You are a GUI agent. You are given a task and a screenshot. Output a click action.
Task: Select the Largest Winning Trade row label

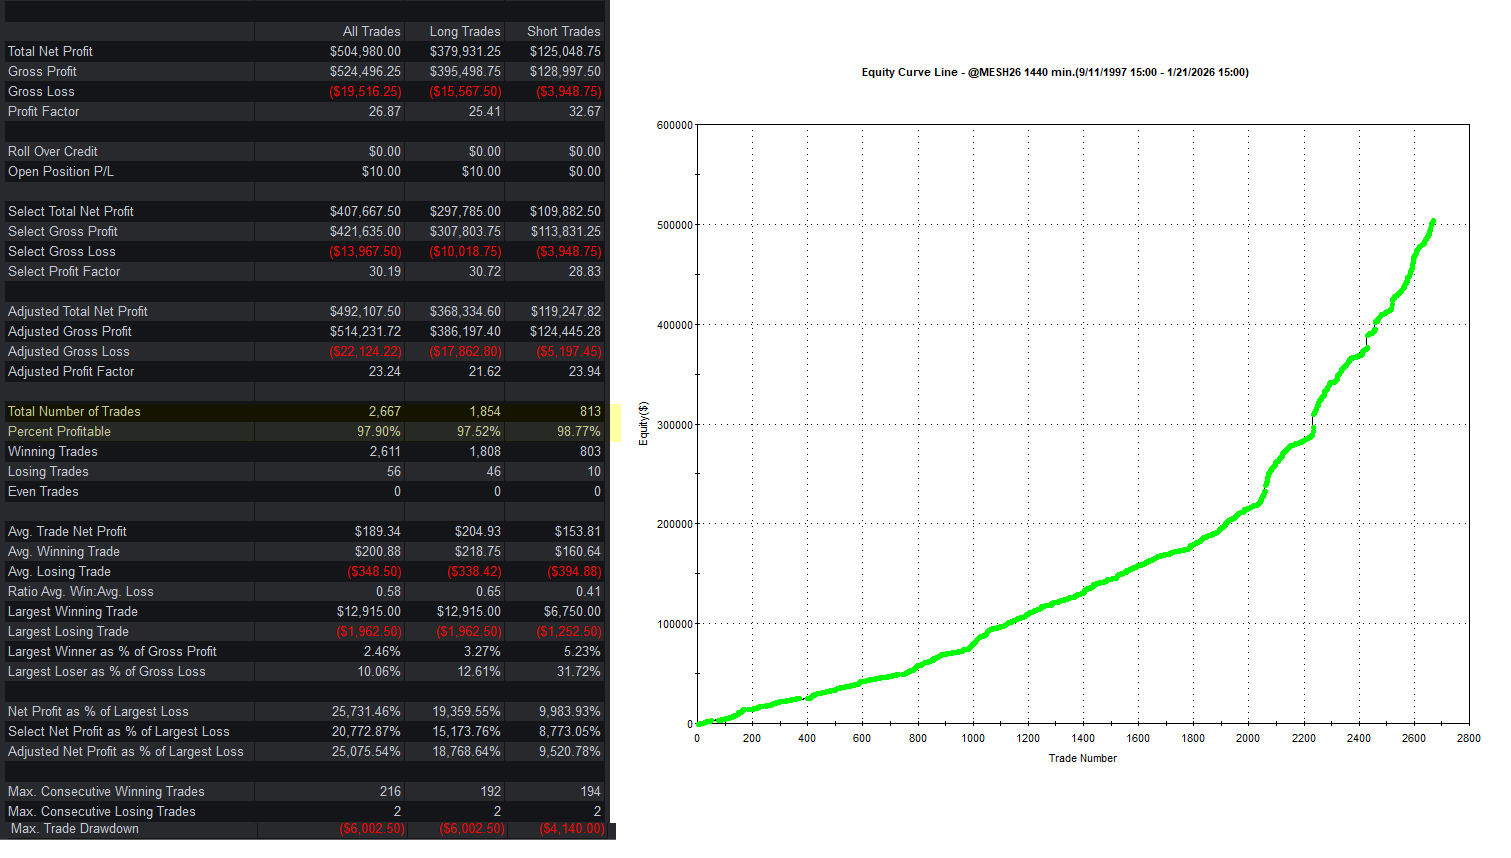(x=72, y=611)
